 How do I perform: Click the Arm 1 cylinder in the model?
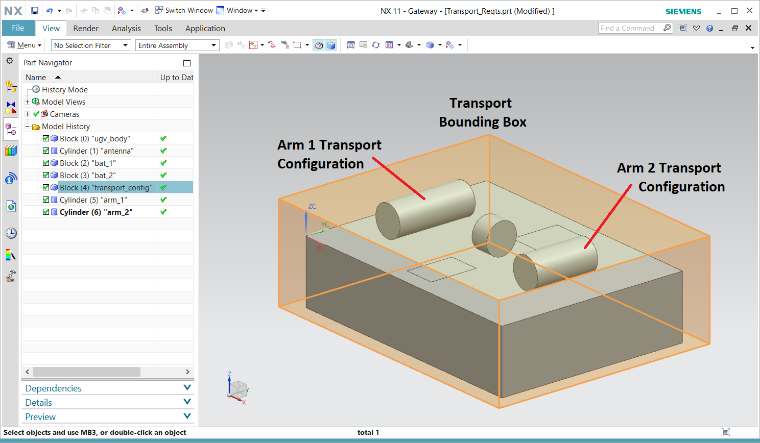(x=426, y=209)
